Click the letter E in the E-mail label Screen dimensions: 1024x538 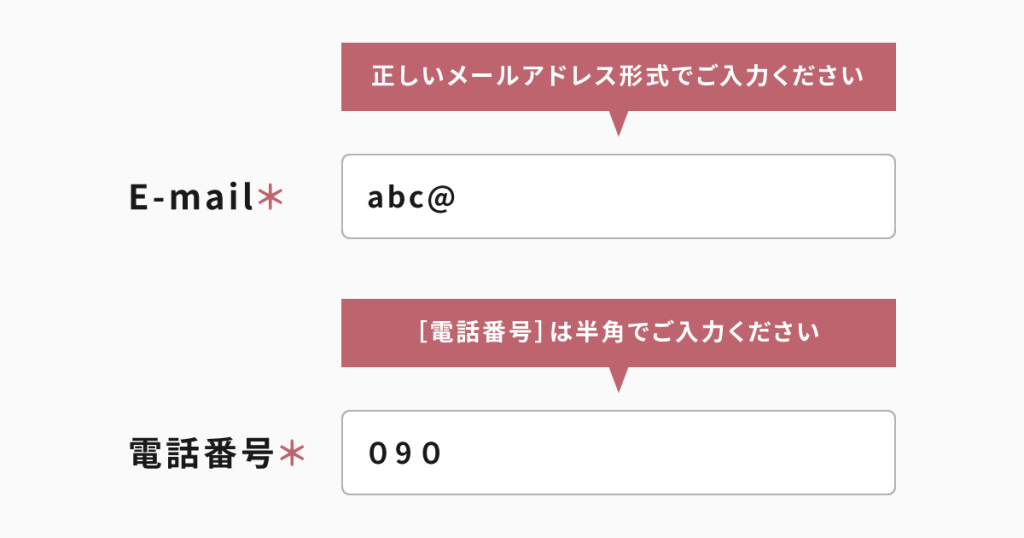tap(139, 198)
